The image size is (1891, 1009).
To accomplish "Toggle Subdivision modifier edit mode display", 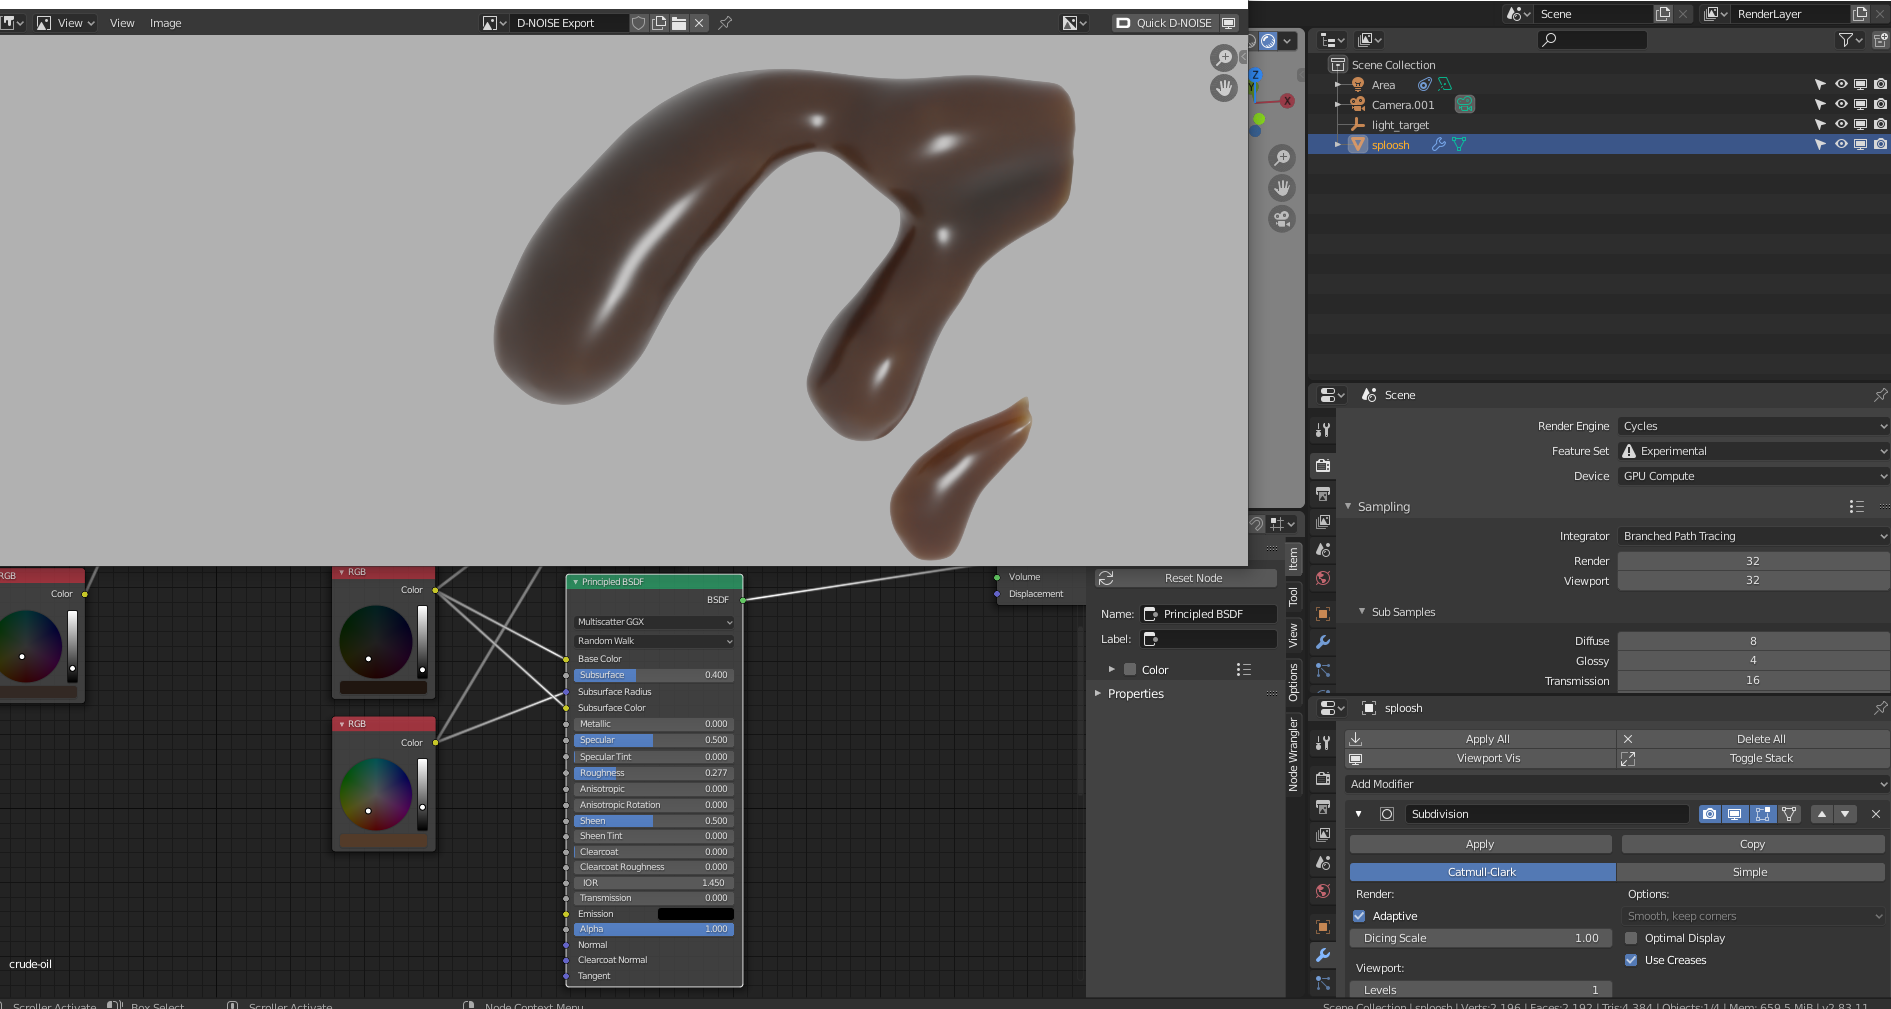I will (x=1763, y=814).
